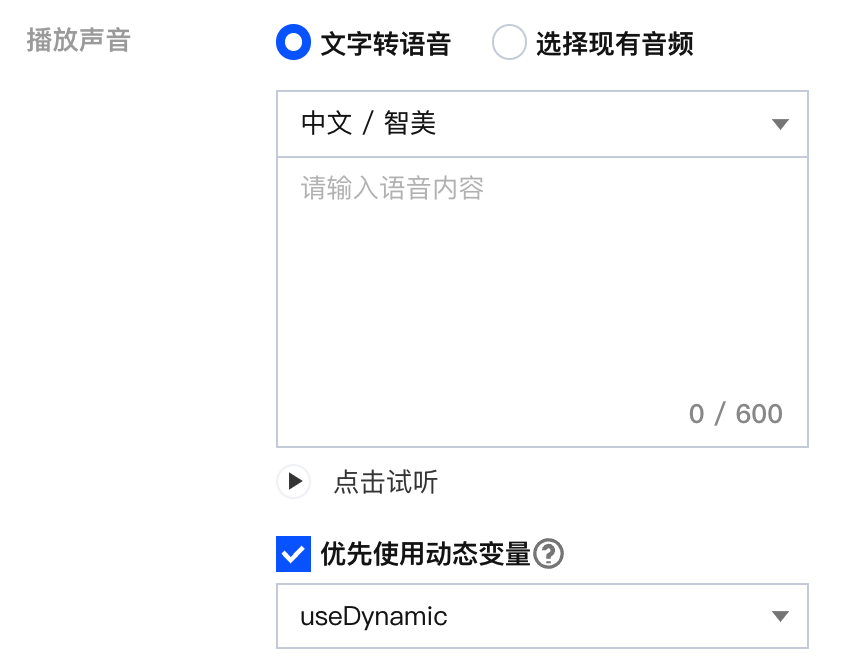Click the 播放声音 field label
Screen dimensions: 850x670
[79, 42]
